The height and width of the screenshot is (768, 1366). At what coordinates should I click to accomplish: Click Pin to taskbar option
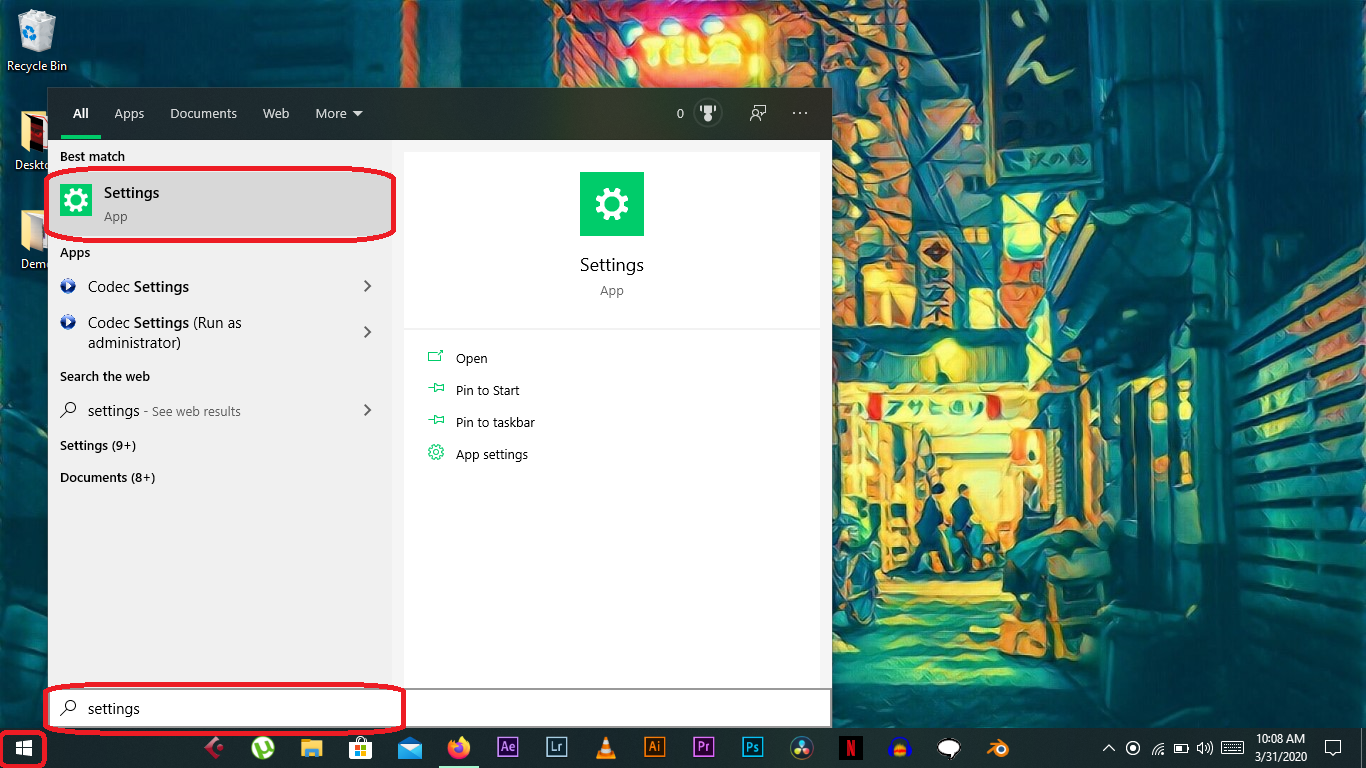coord(495,422)
